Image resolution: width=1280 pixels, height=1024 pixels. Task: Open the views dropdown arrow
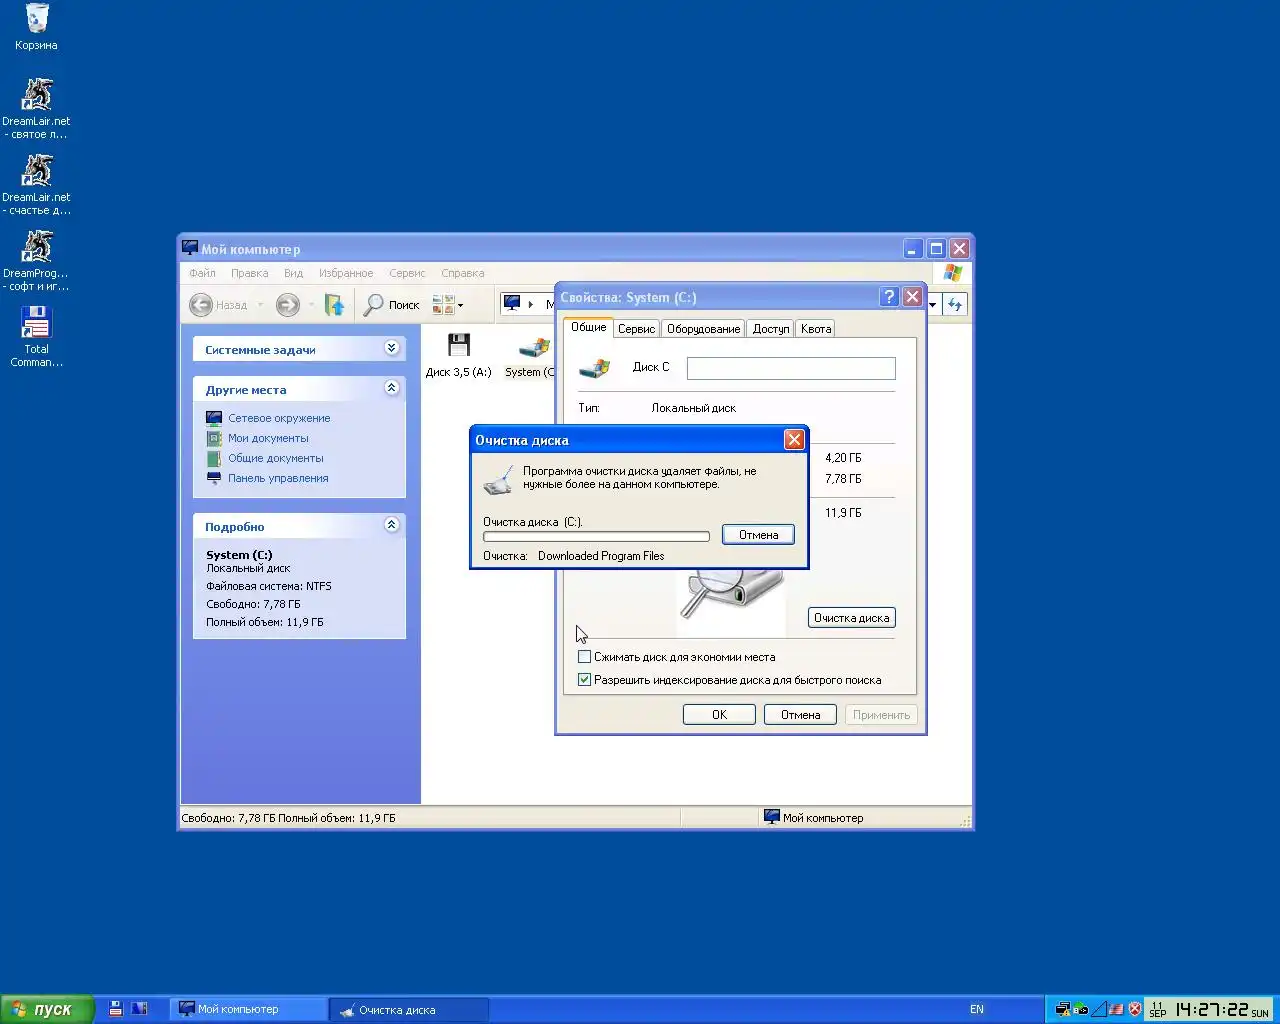coord(461,305)
